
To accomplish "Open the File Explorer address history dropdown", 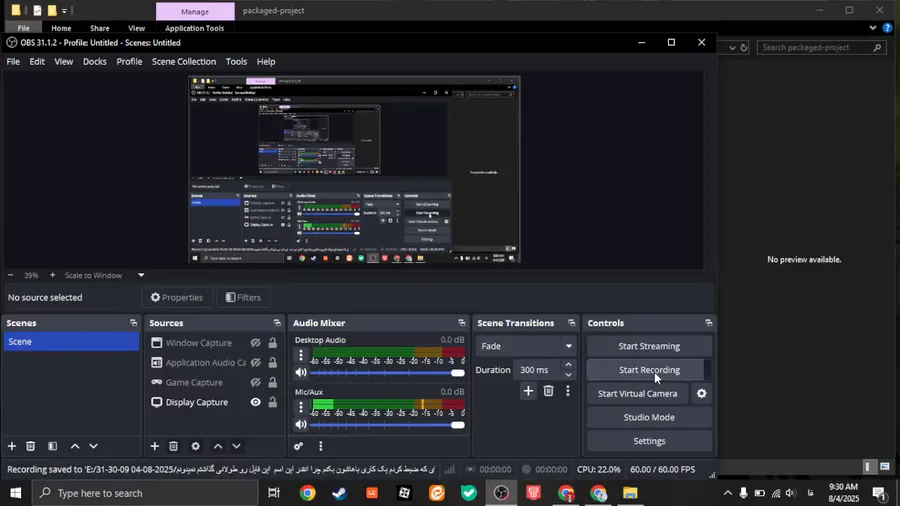I will (732, 48).
